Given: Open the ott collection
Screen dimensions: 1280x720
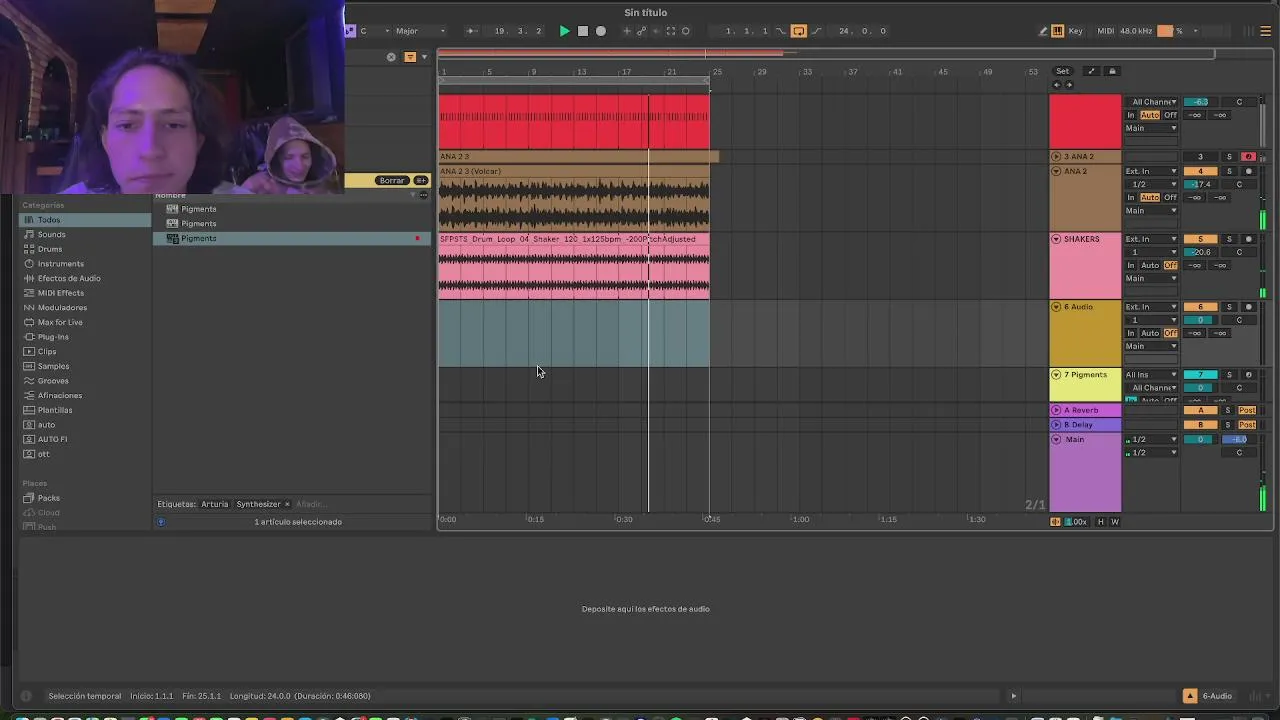Looking at the screenshot, I should pyautogui.click(x=43, y=454).
